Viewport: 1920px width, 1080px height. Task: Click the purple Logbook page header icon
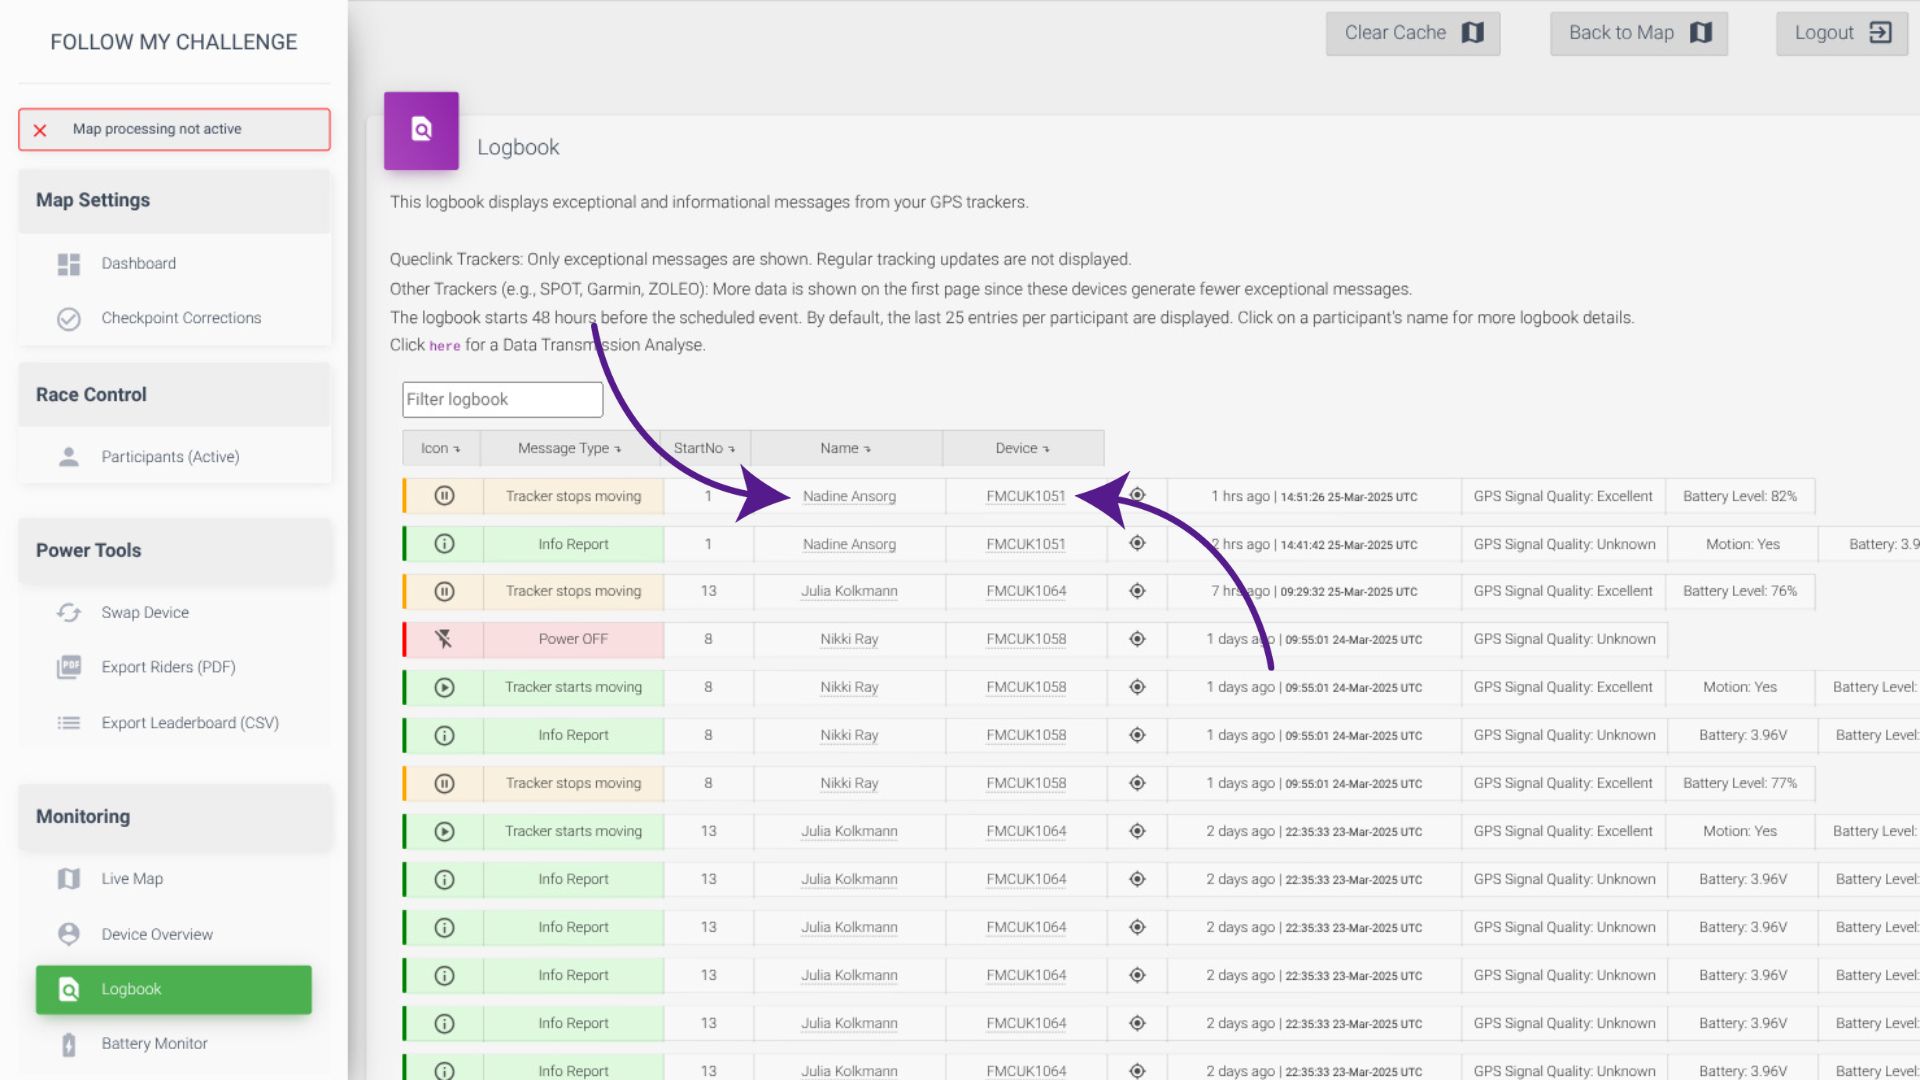coord(421,130)
